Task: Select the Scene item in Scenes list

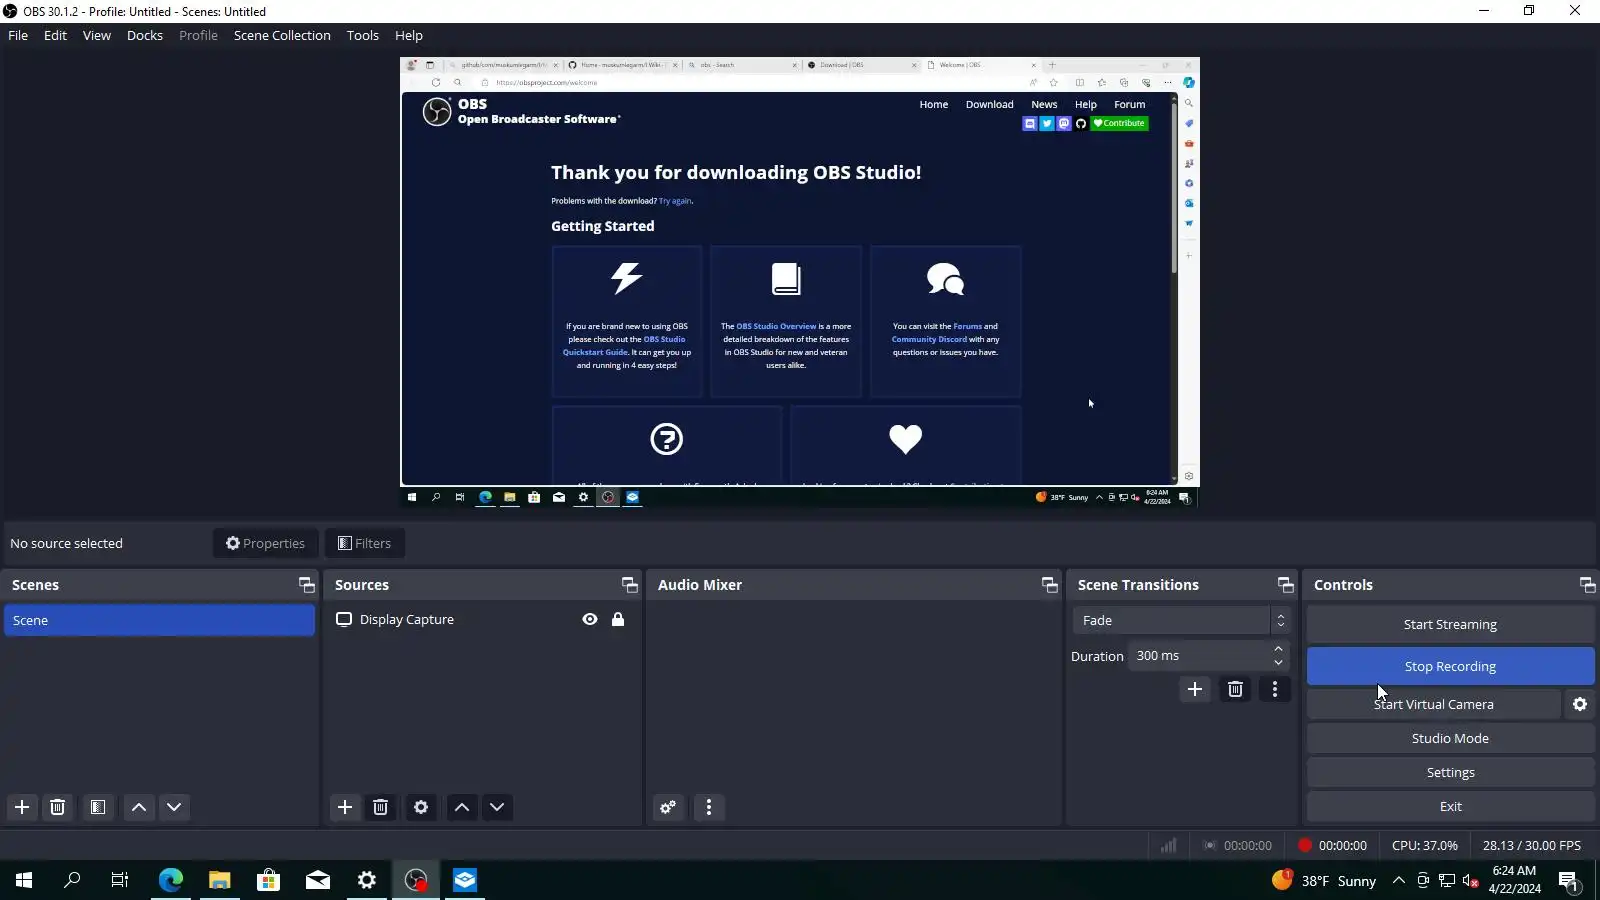Action: tap(159, 621)
